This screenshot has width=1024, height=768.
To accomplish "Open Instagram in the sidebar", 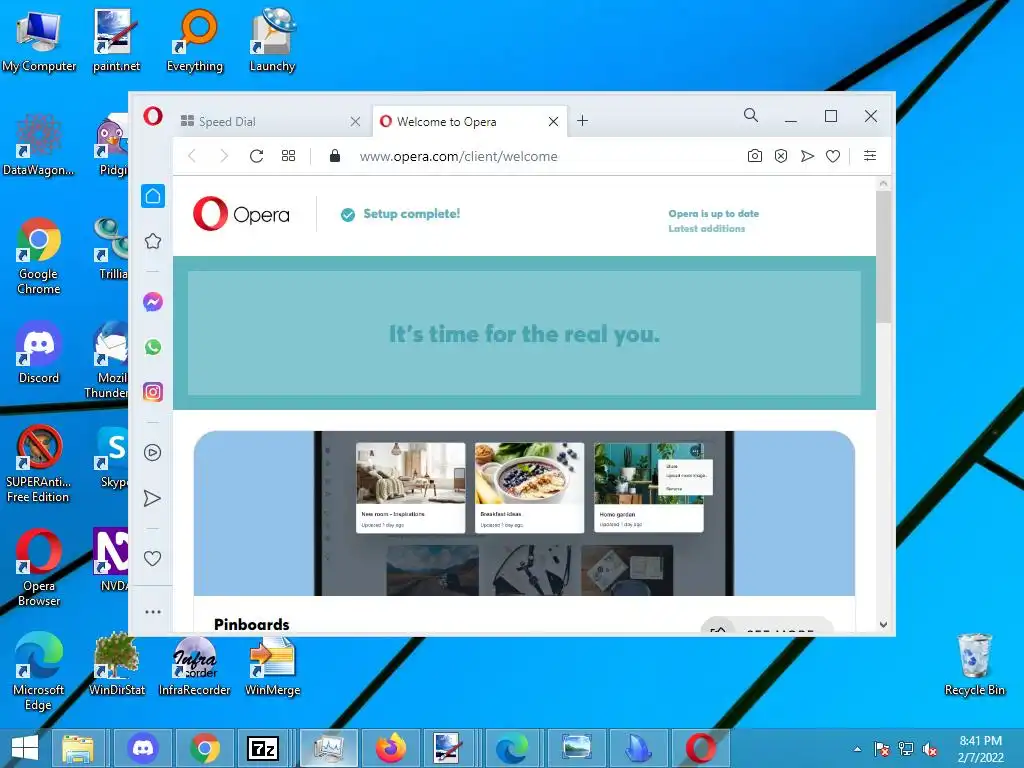I will 153,392.
